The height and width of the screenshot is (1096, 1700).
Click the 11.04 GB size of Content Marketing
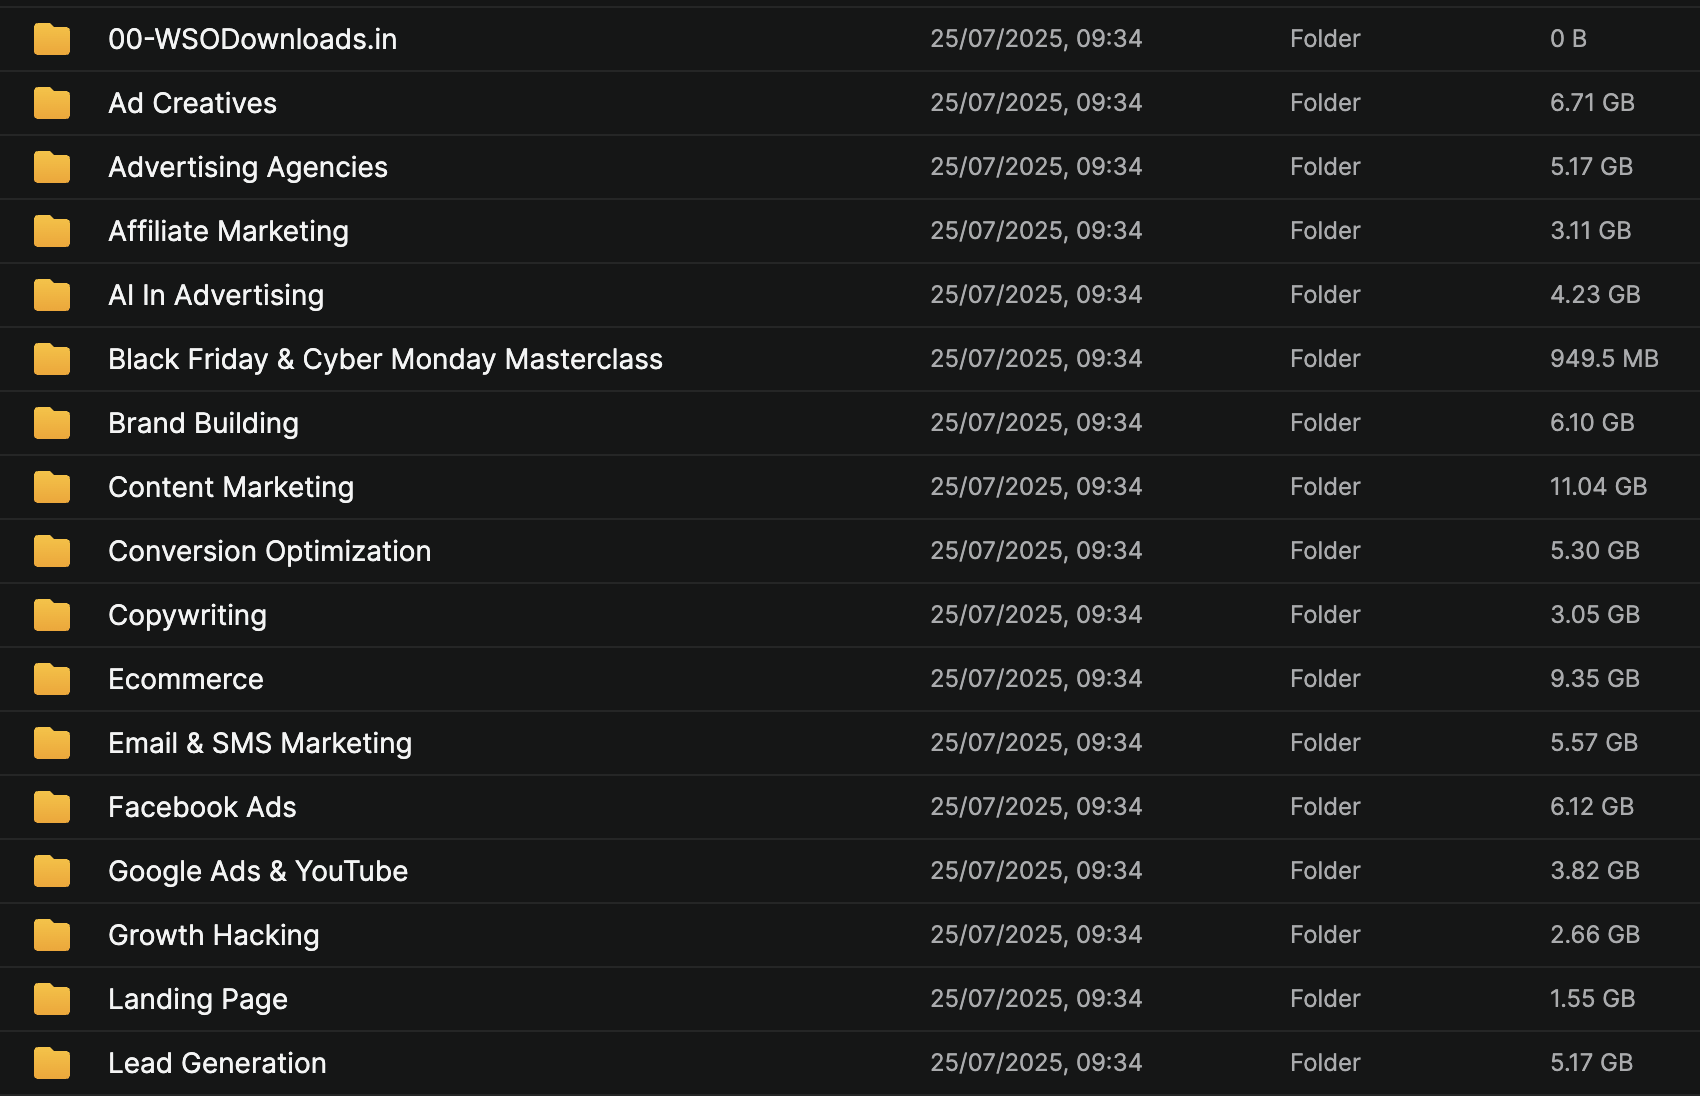click(x=1598, y=487)
